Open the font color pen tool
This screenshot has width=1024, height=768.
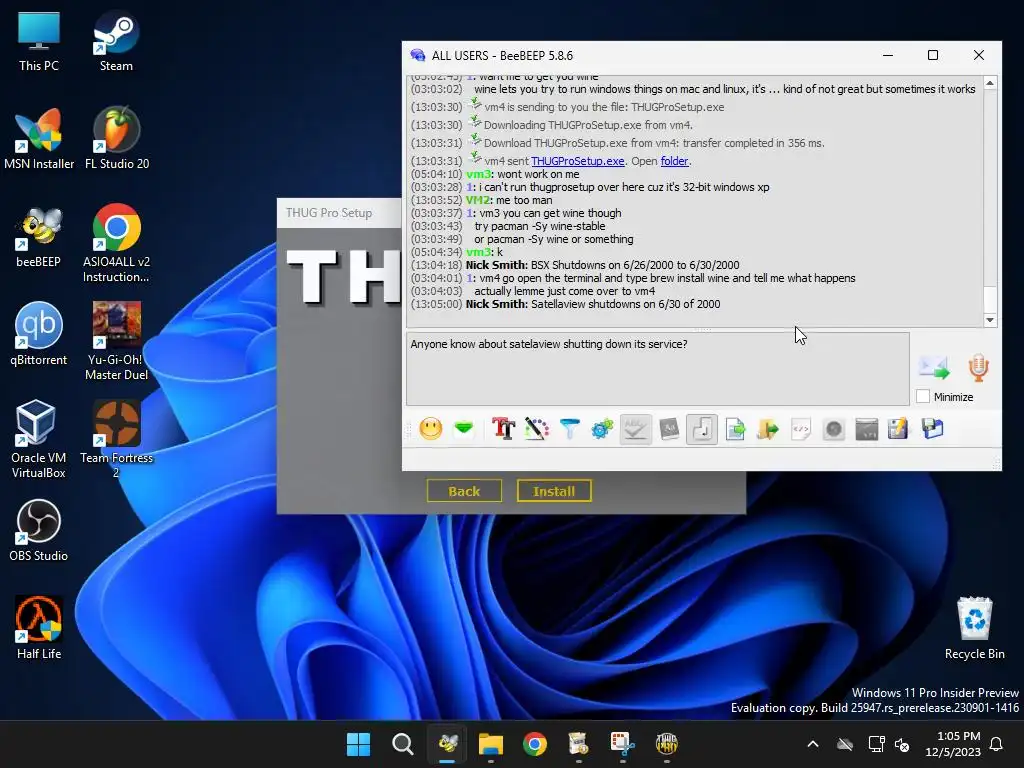pyautogui.click(x=537, y=429)
